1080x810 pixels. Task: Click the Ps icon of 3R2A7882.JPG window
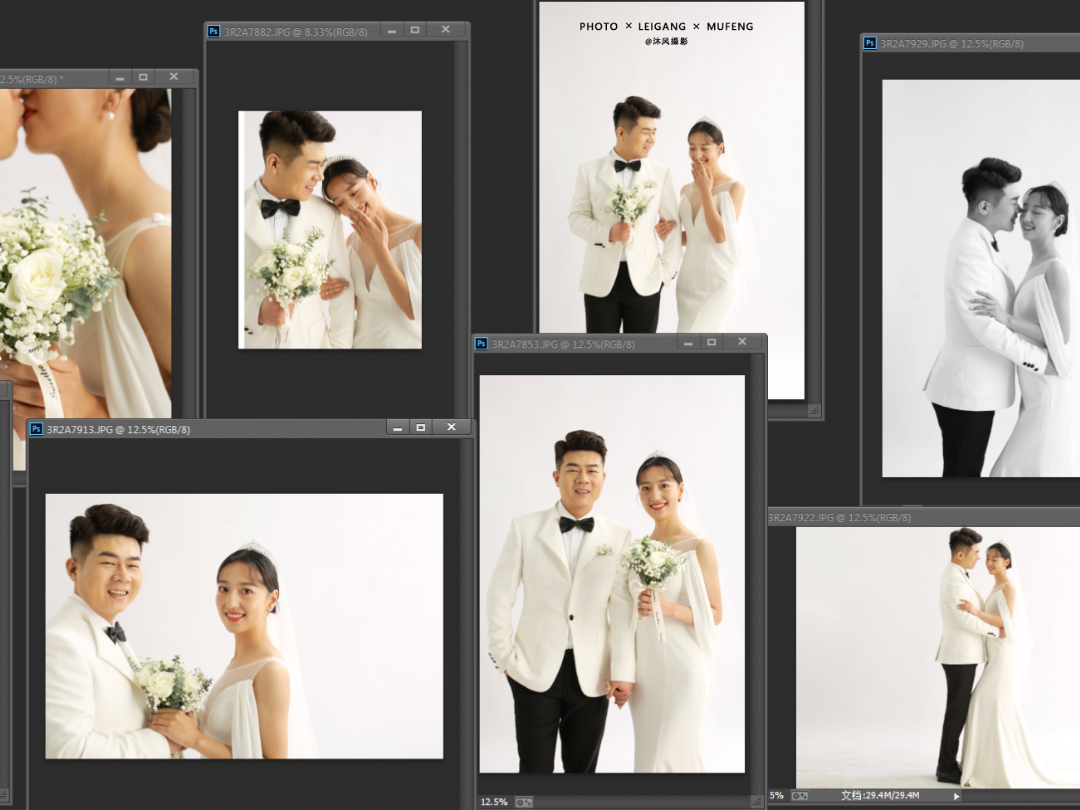click(214, 31)
